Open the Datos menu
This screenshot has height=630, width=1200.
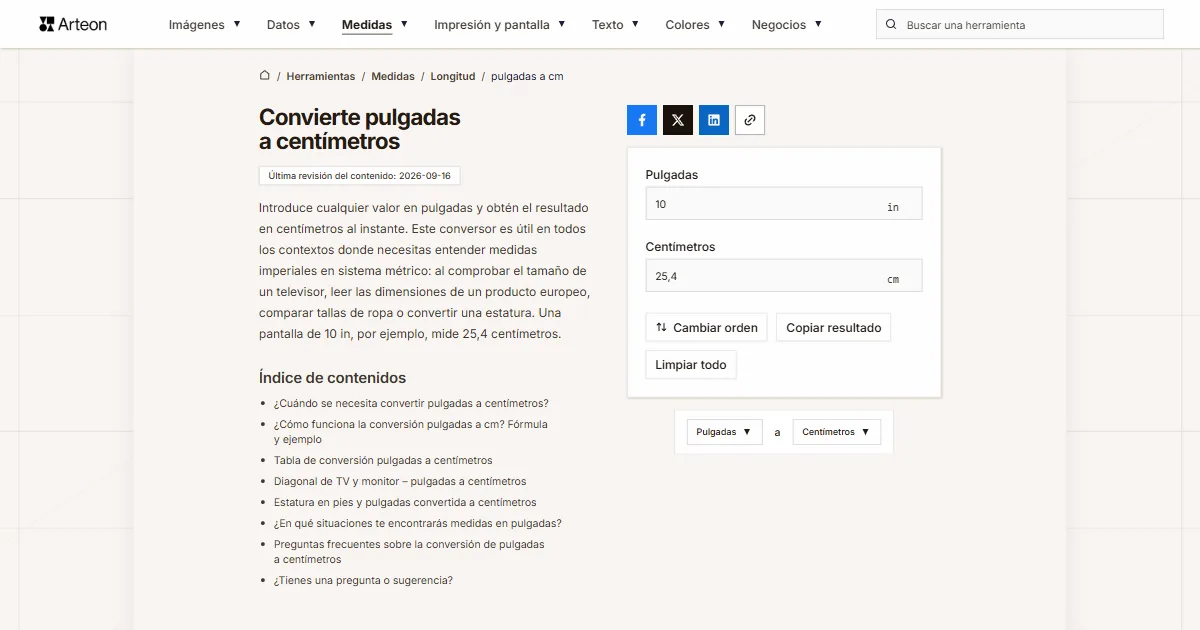[x=291, y=24]
